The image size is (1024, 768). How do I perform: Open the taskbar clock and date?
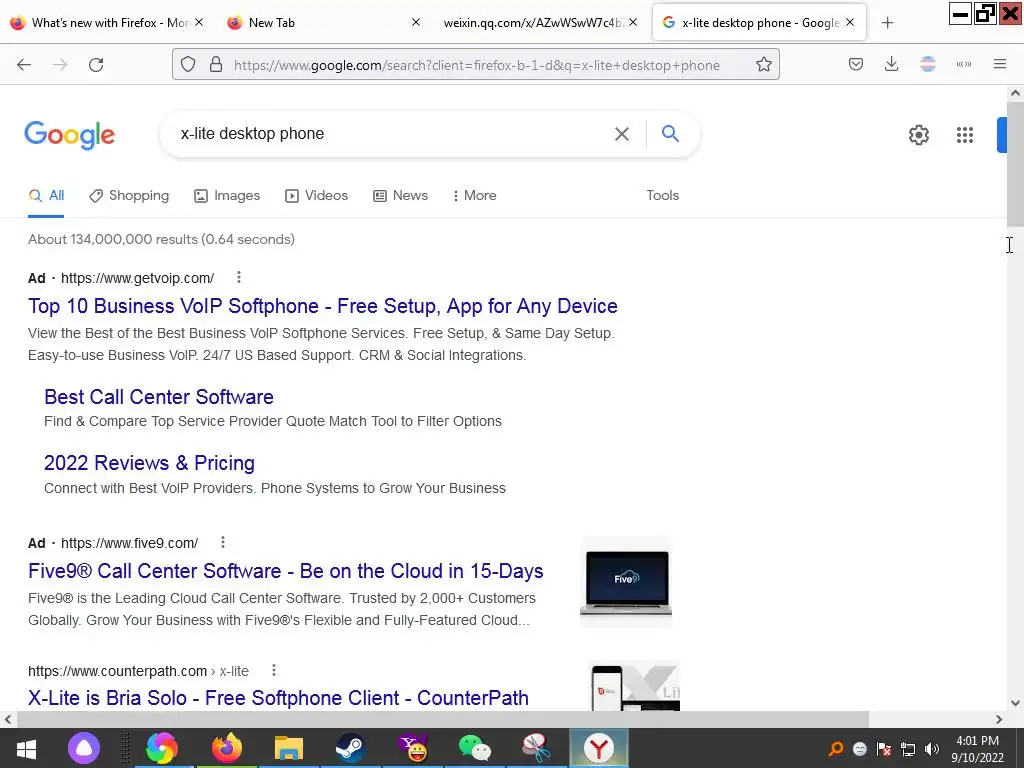click(x=977, y=749)
